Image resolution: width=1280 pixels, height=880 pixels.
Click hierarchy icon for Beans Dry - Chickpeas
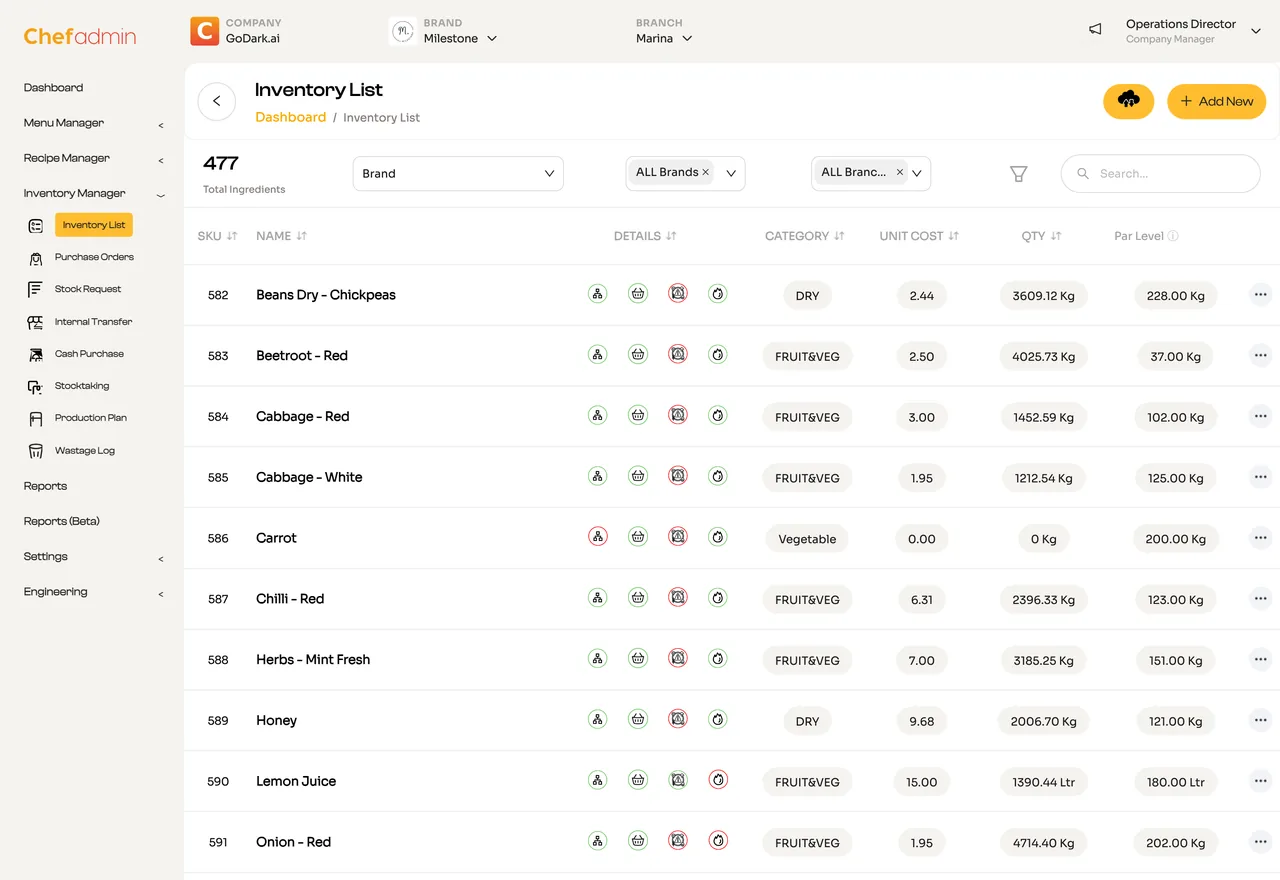598,294
